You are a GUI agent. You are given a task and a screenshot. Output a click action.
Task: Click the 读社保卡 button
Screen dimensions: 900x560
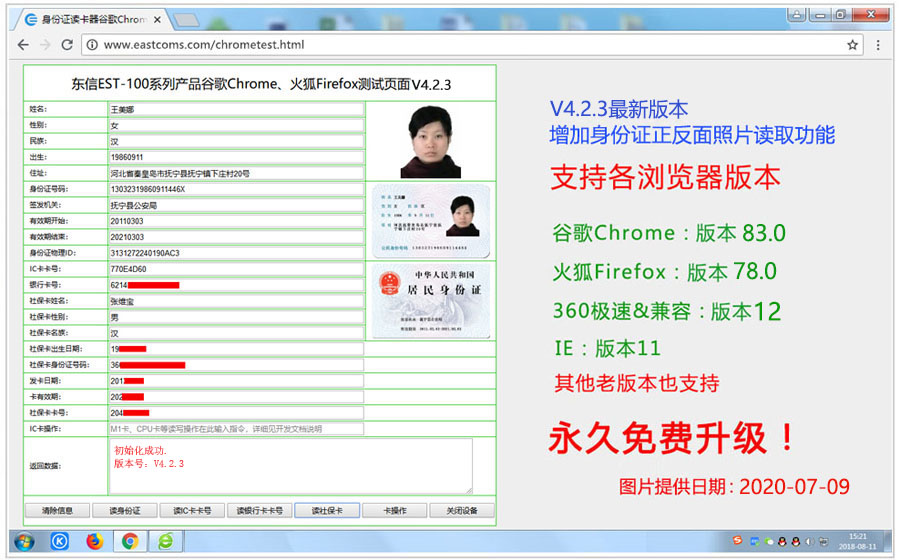pos(327,511)
